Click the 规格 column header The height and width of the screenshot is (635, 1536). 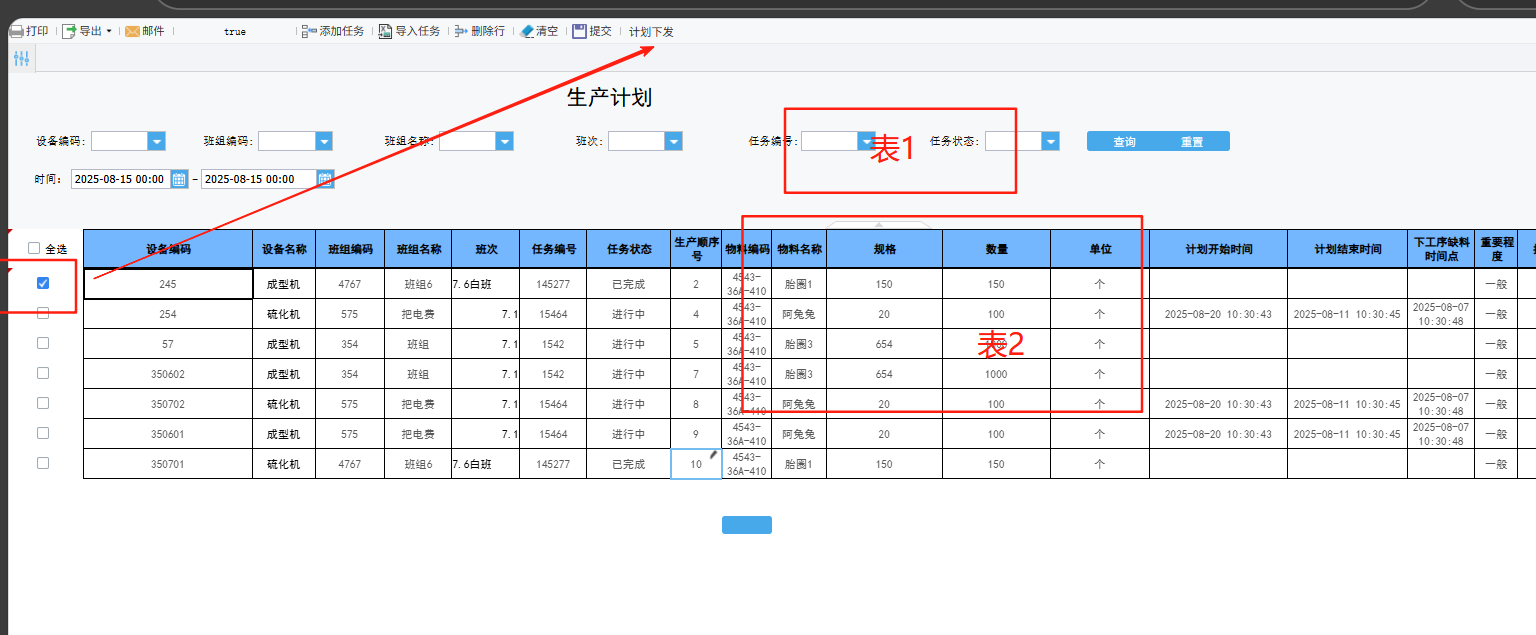point(884,249)
